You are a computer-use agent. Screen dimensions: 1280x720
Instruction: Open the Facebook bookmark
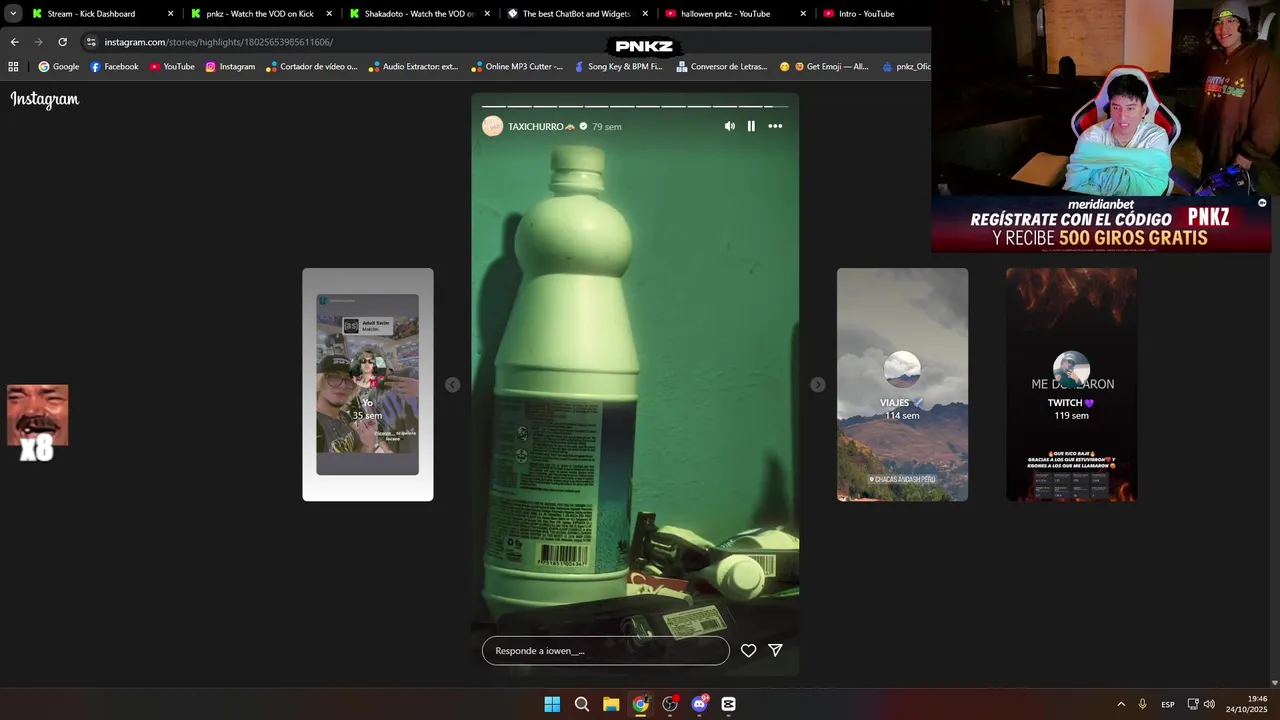(114, 67)
